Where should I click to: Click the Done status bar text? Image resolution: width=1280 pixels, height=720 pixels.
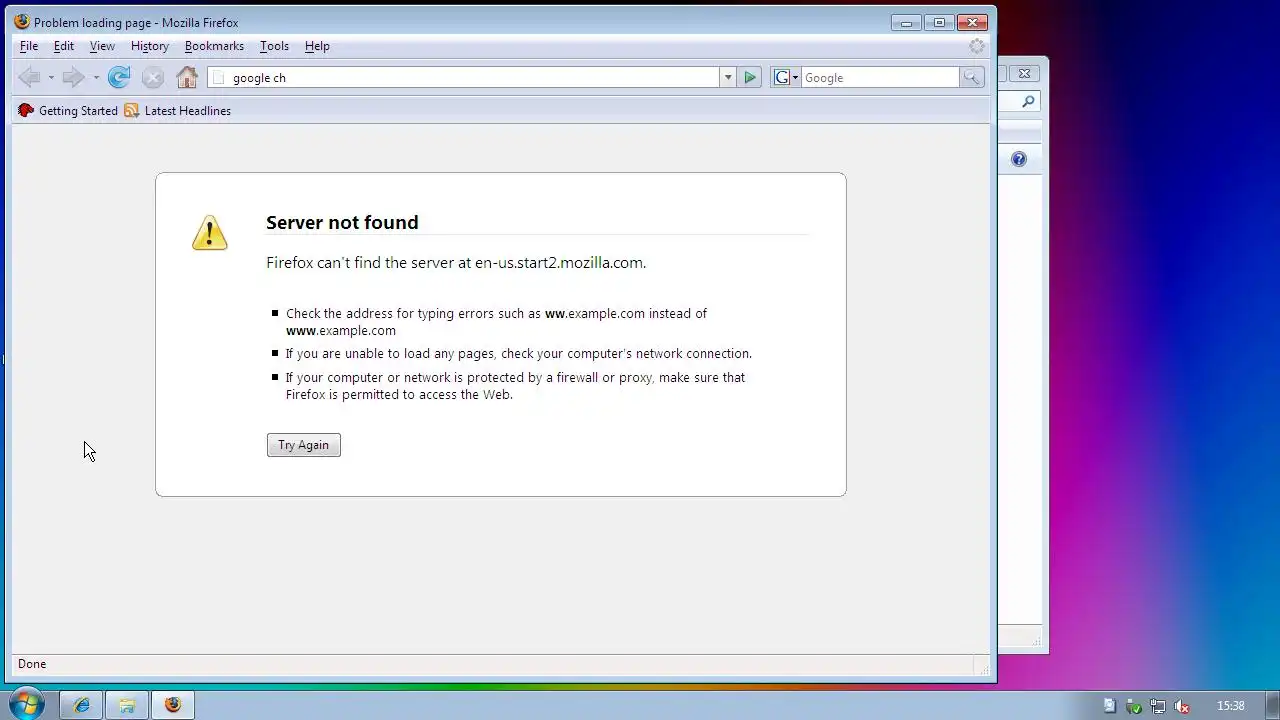point(32,664)
